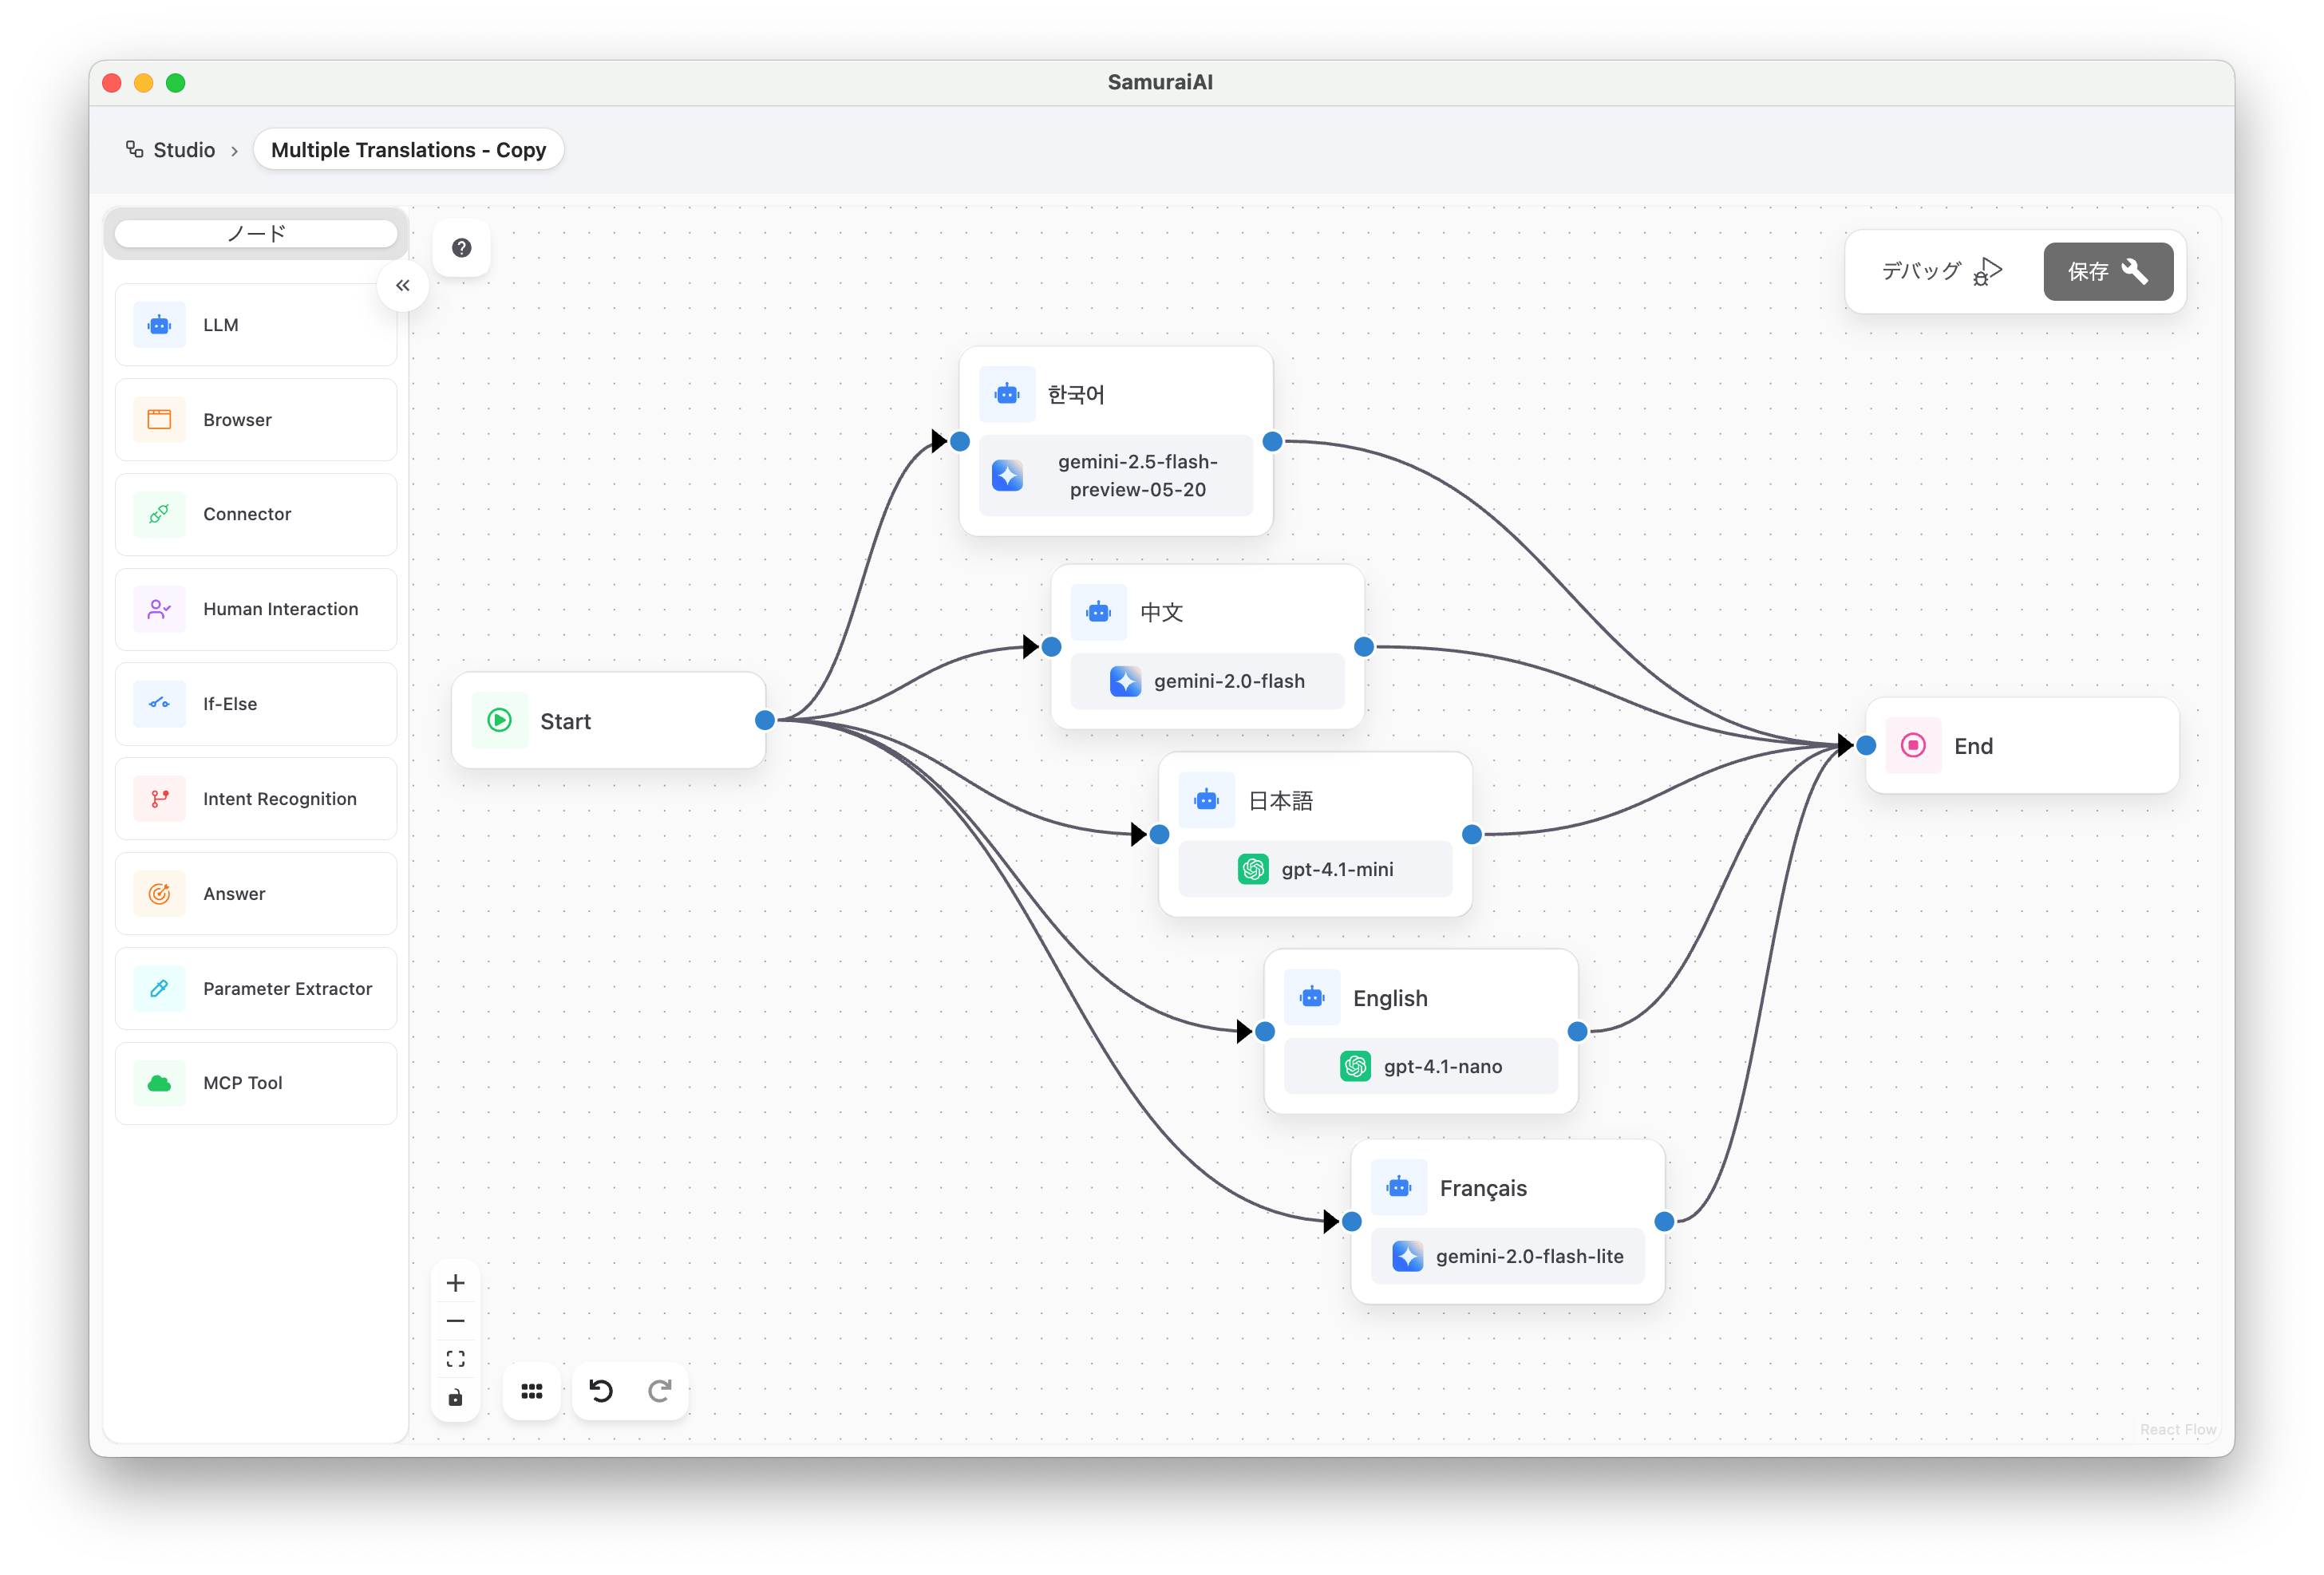Collapse the node sidebar with double chevron

[x=403, y=286]
